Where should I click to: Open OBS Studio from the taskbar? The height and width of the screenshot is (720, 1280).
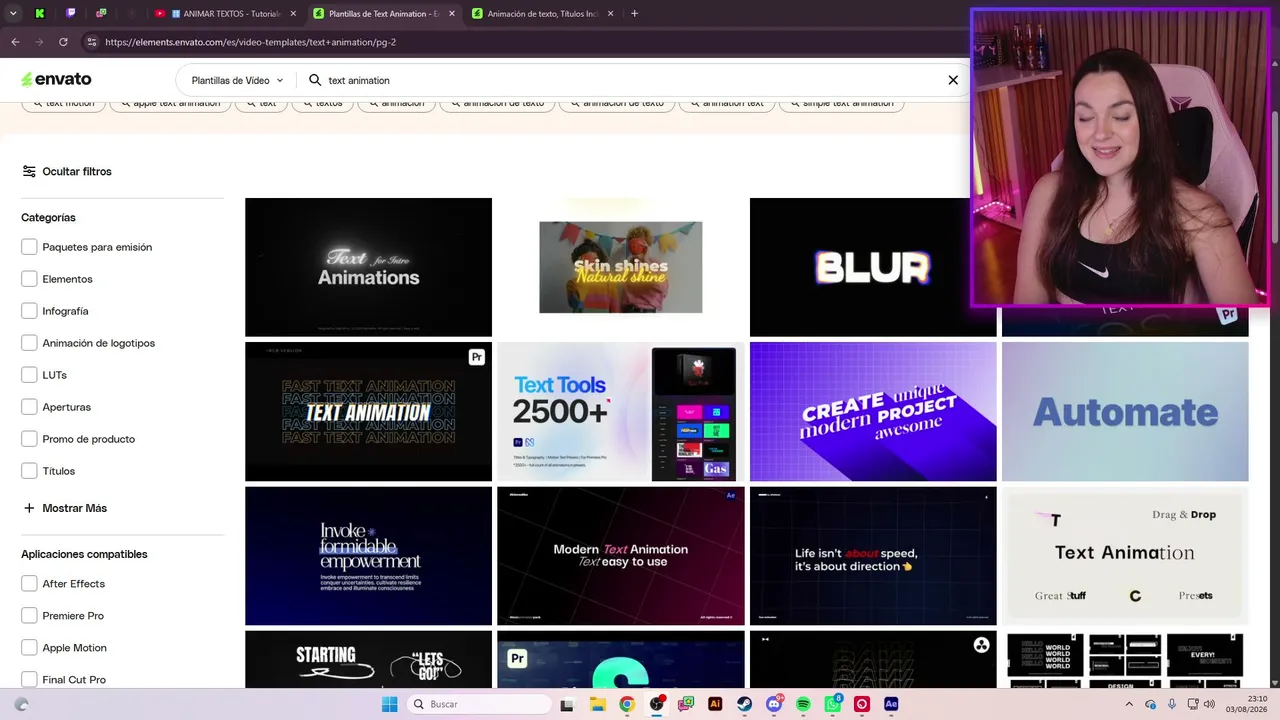coord(656,704)
